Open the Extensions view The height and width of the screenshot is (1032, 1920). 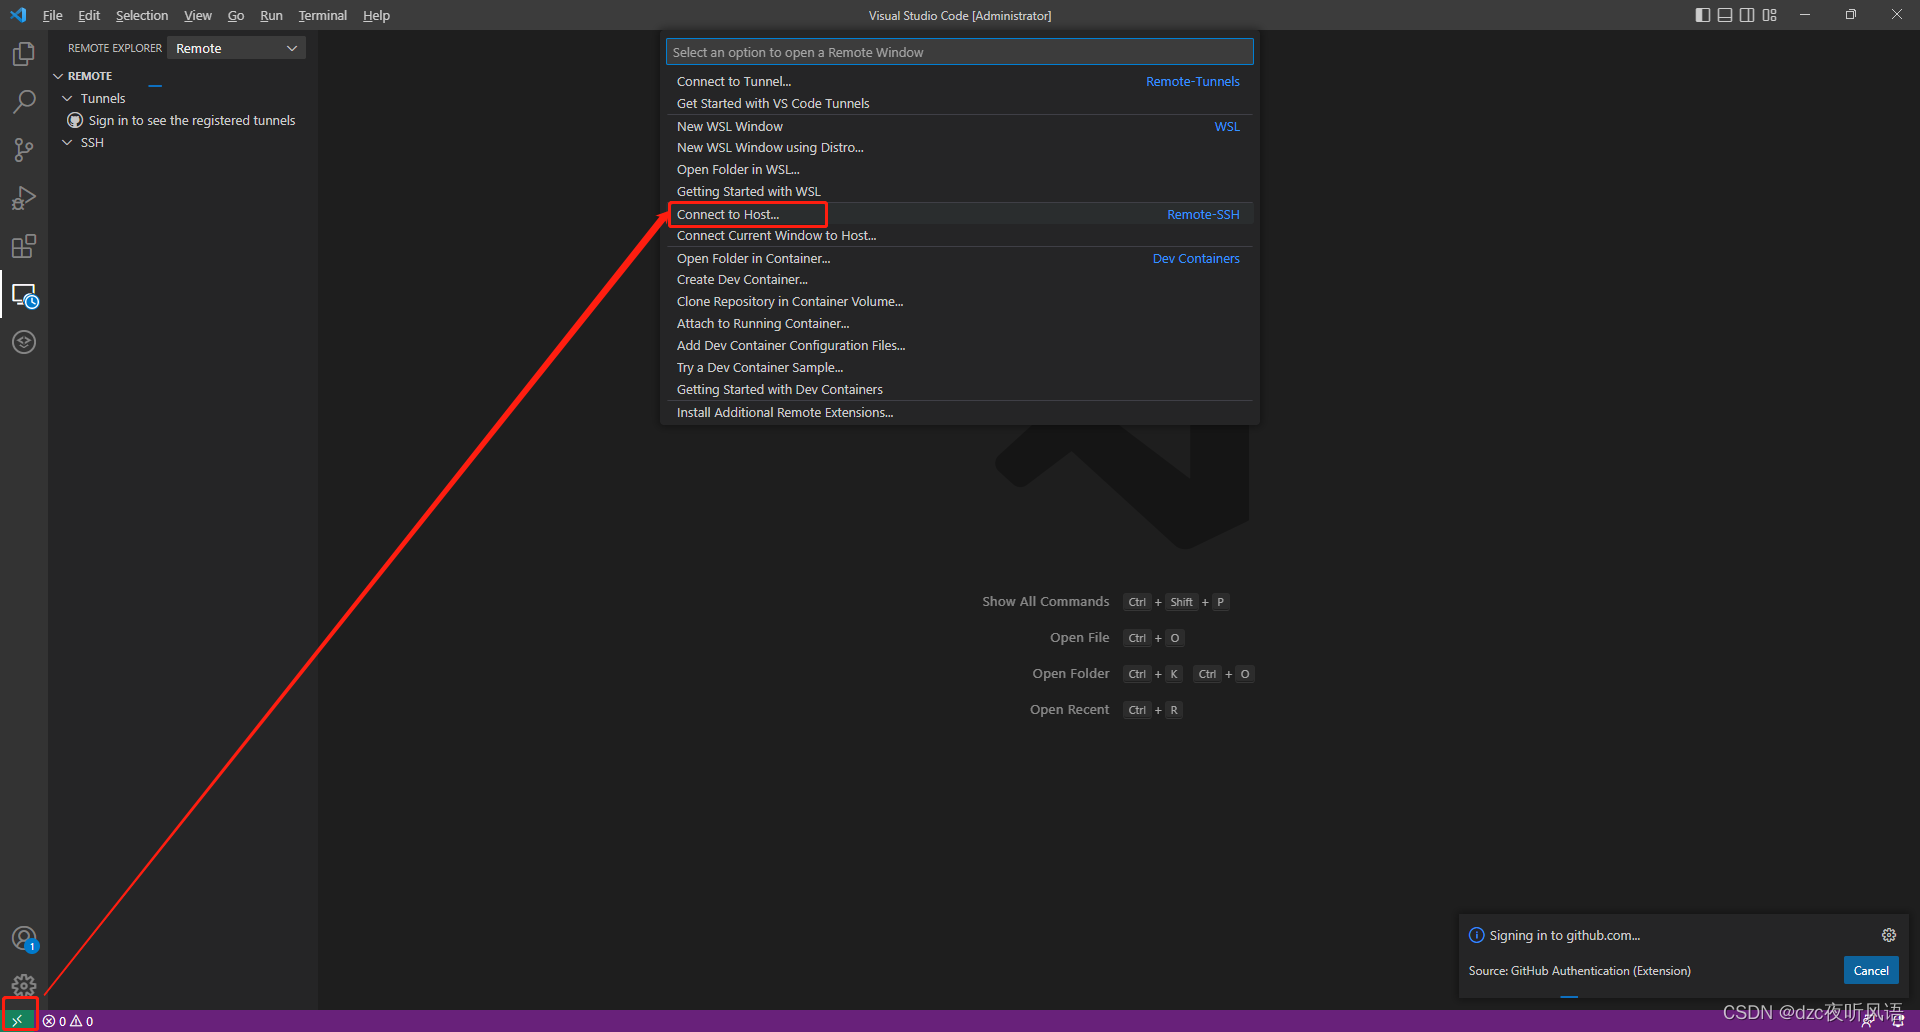tap(24, 245)
